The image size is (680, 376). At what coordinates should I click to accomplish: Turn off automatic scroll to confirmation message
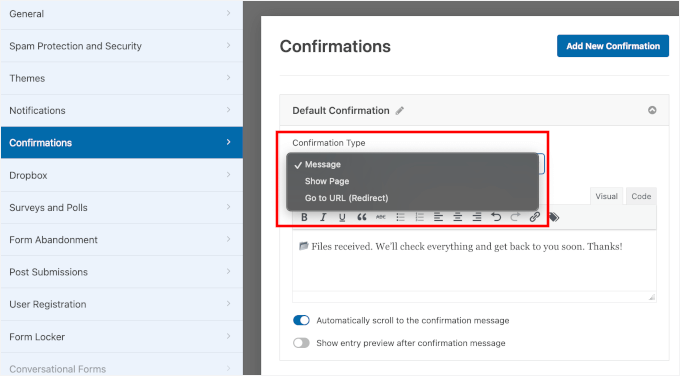[301, 320]
